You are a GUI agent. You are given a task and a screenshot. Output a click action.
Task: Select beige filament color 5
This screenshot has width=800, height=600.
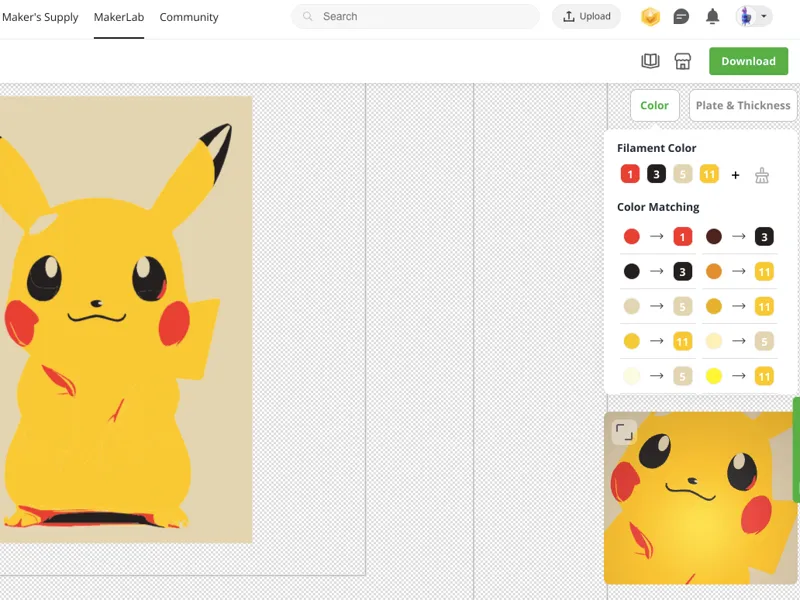click(683, 174)
